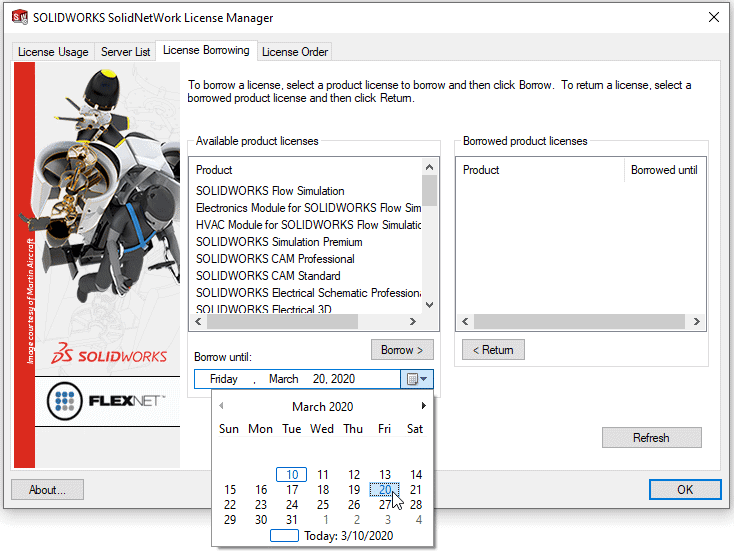Go to previous month in calendar
734x552 pixels.
click(x=221, y=406)
